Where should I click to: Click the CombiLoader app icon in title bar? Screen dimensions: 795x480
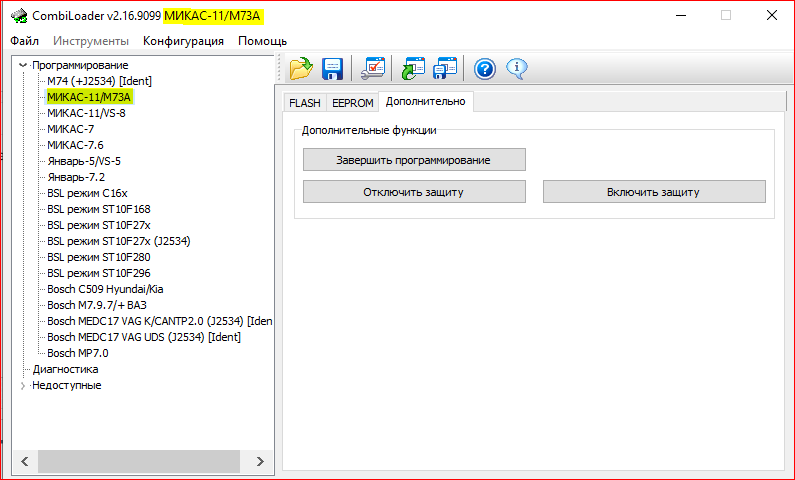(x=19, y=15)
